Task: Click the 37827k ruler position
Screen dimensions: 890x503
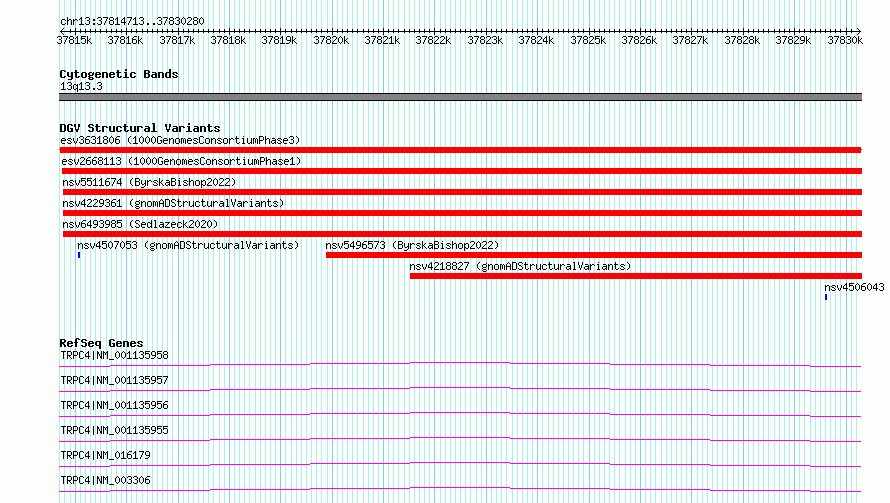Action: 690,40
